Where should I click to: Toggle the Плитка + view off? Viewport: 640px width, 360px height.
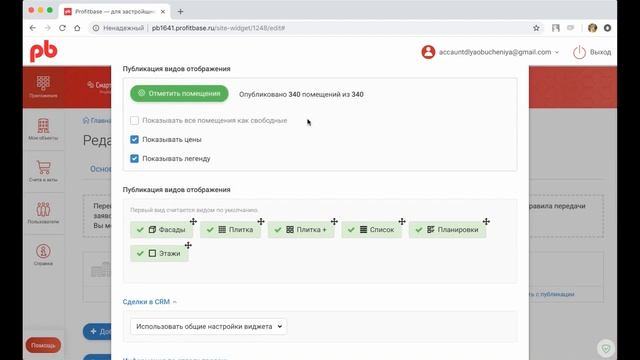(x=301, y=230)
